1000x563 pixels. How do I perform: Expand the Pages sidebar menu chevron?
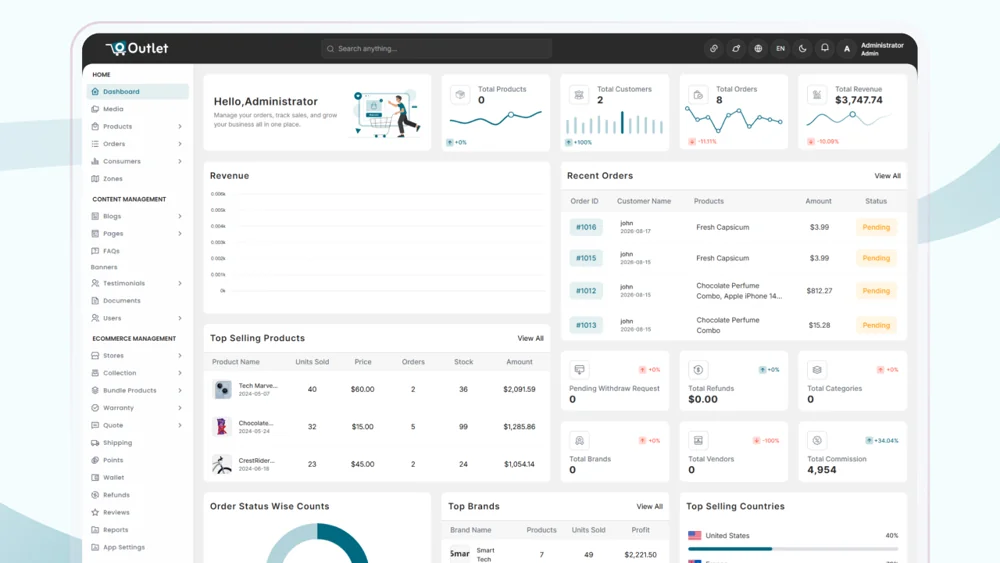pos(180,233)
